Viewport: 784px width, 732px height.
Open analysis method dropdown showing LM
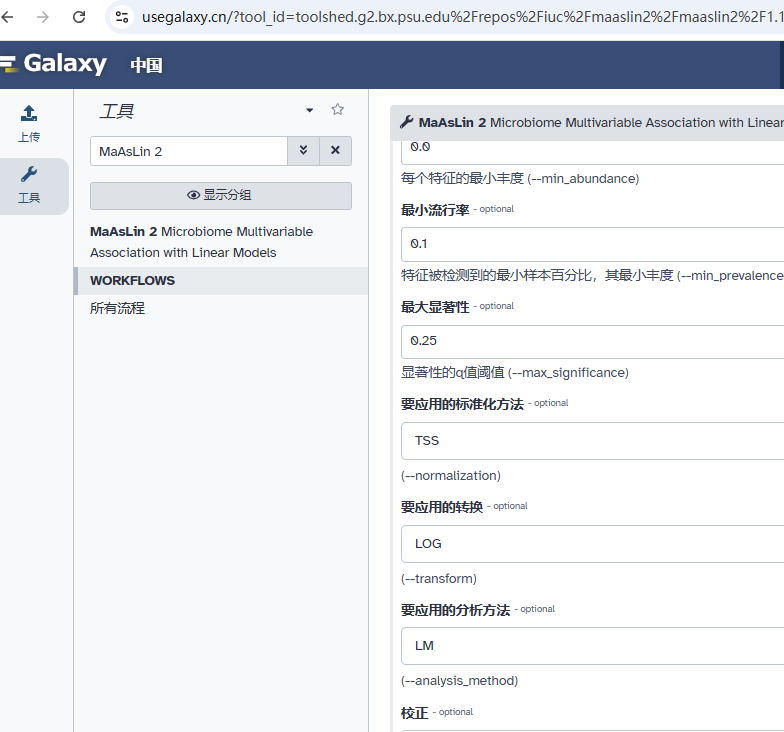[x=592, y=646]
